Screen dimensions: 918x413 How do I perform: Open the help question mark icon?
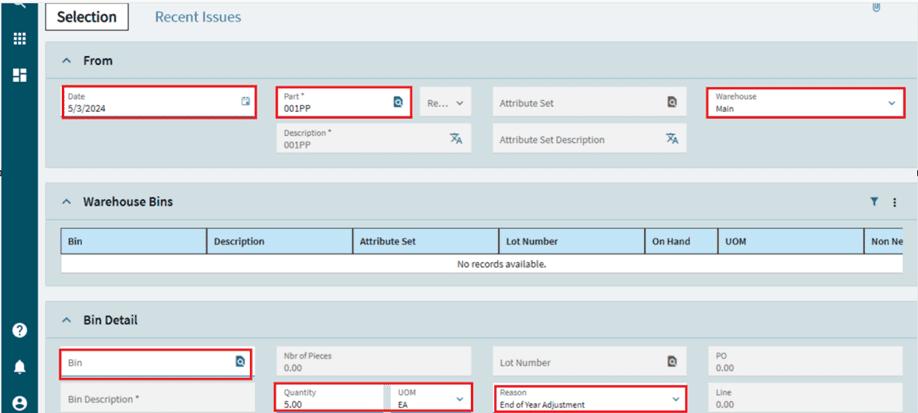coord(19,331)
